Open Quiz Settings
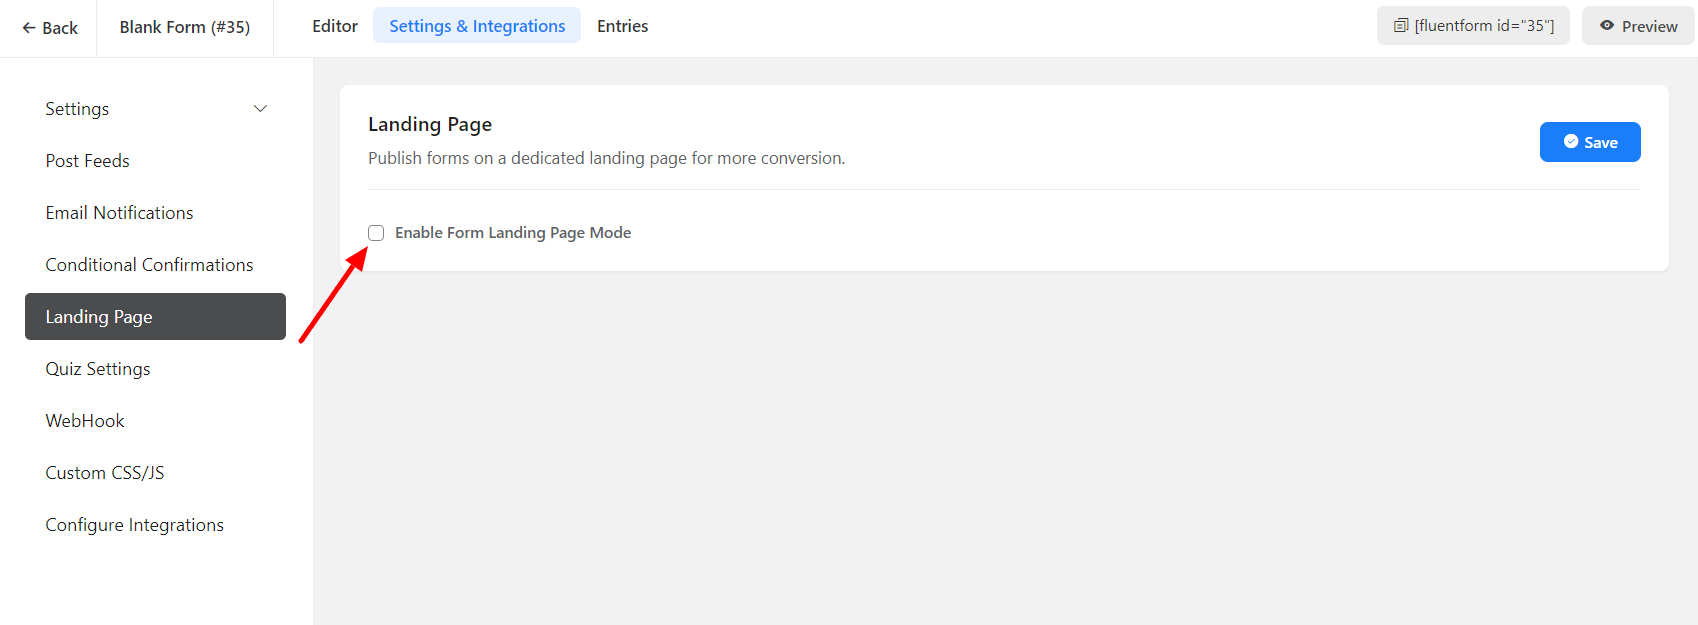 coord(98,369)
